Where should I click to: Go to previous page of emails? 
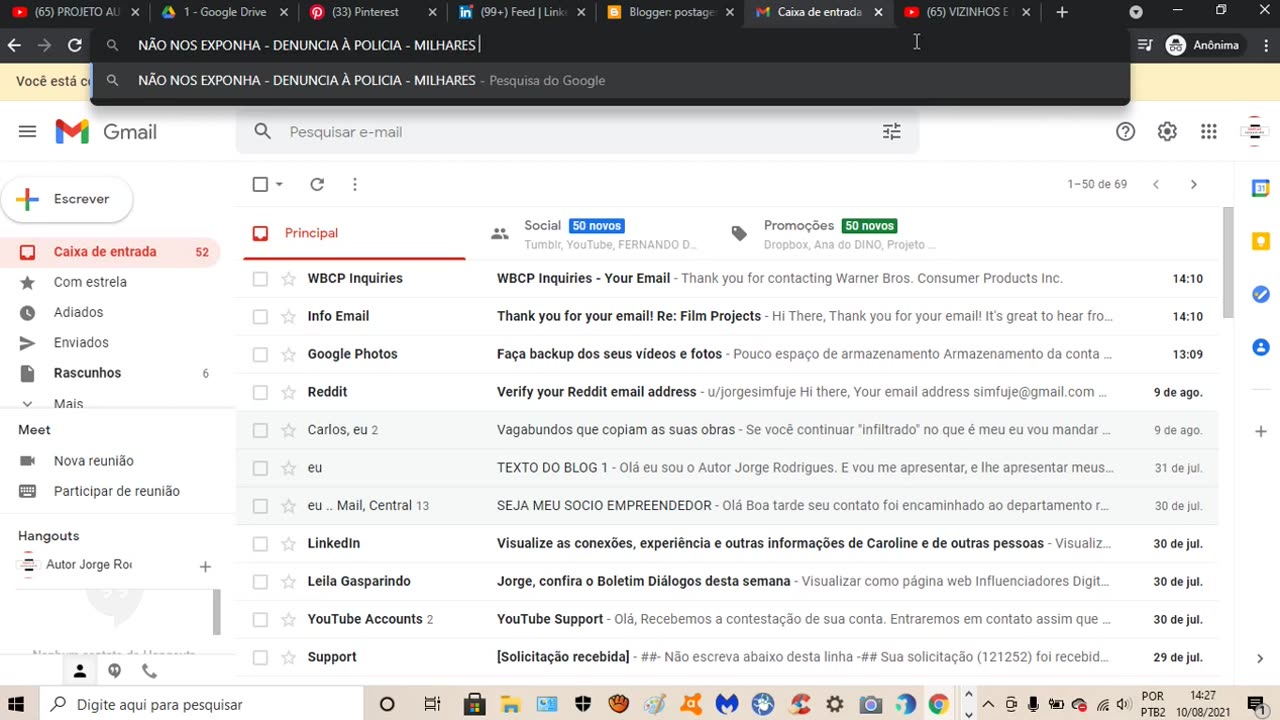click(x=1156, y=184)
